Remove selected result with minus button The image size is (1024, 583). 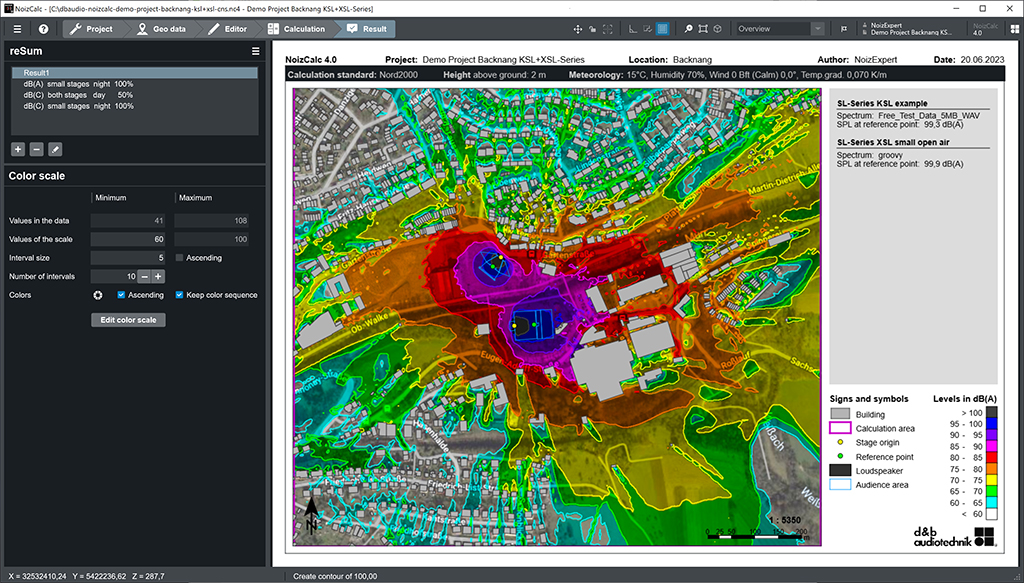(36, 149)
